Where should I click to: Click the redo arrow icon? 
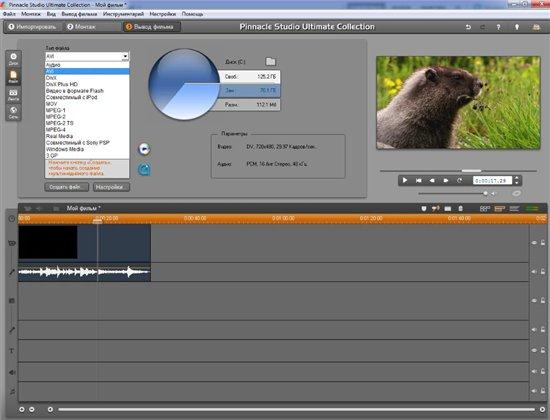(x=483, y=27)
